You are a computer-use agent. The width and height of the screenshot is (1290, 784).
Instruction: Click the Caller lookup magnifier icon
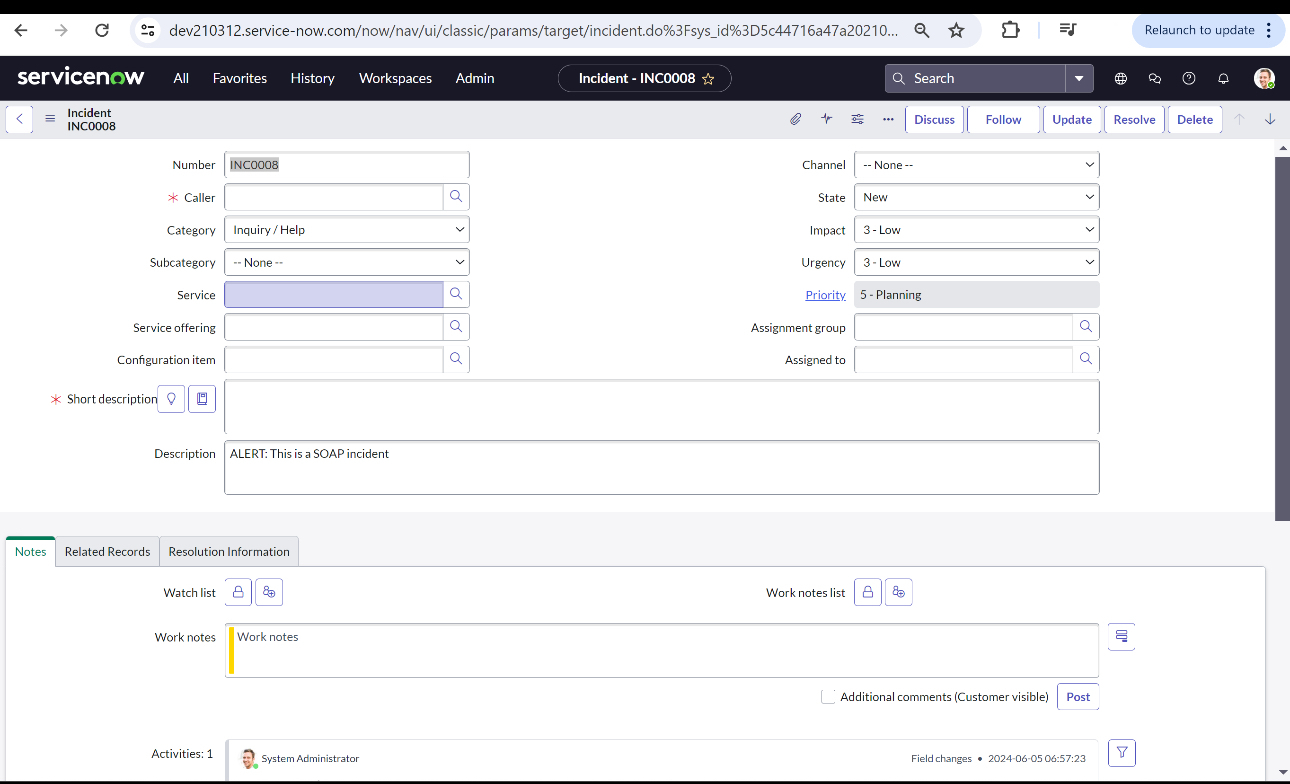click(x=456, y=197)
